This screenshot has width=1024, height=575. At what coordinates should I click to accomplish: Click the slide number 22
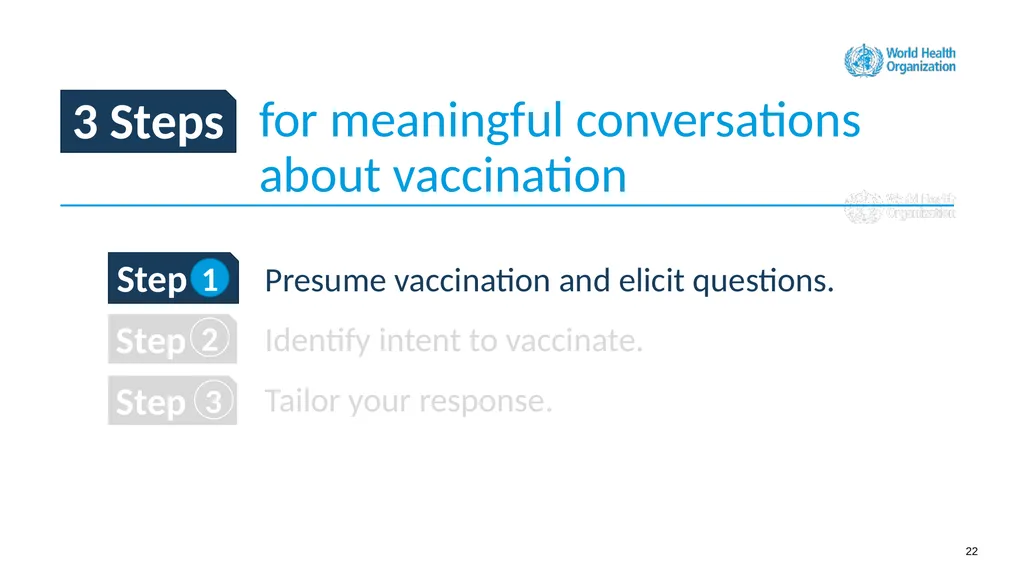tap(972, 551)
